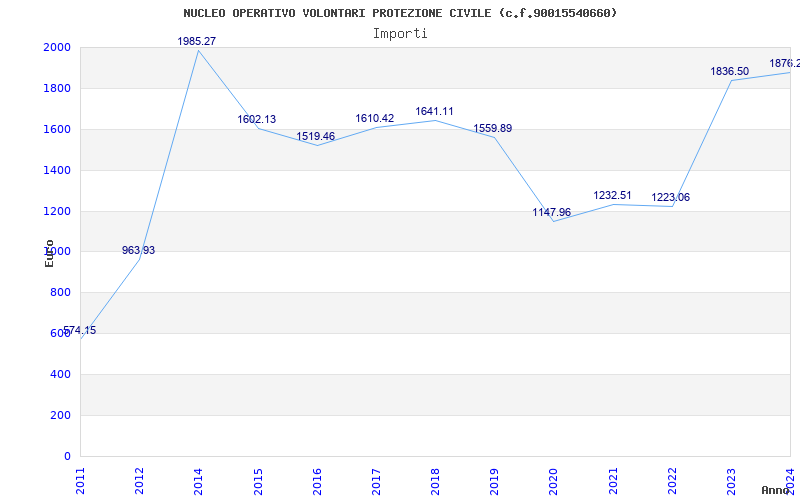Click the 2014 year tick label
The width and height of the screenshot is (800, 500).
pos(198,481)
